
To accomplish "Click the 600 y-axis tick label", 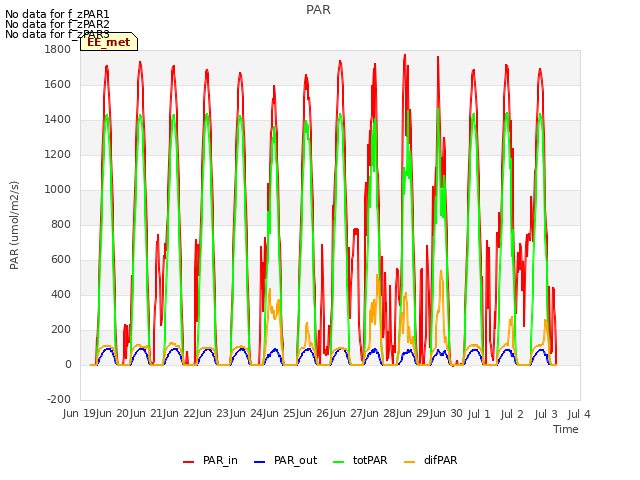I will coord(61,260).
